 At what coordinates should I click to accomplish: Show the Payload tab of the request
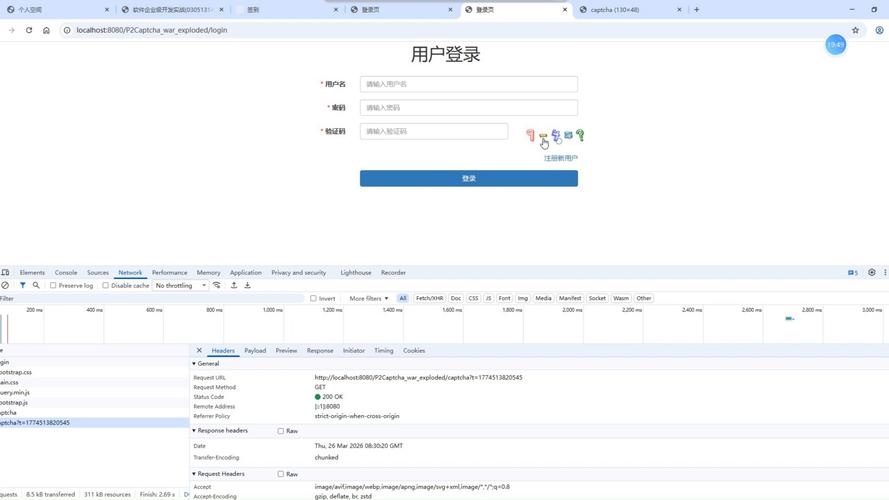pos(255,351)
